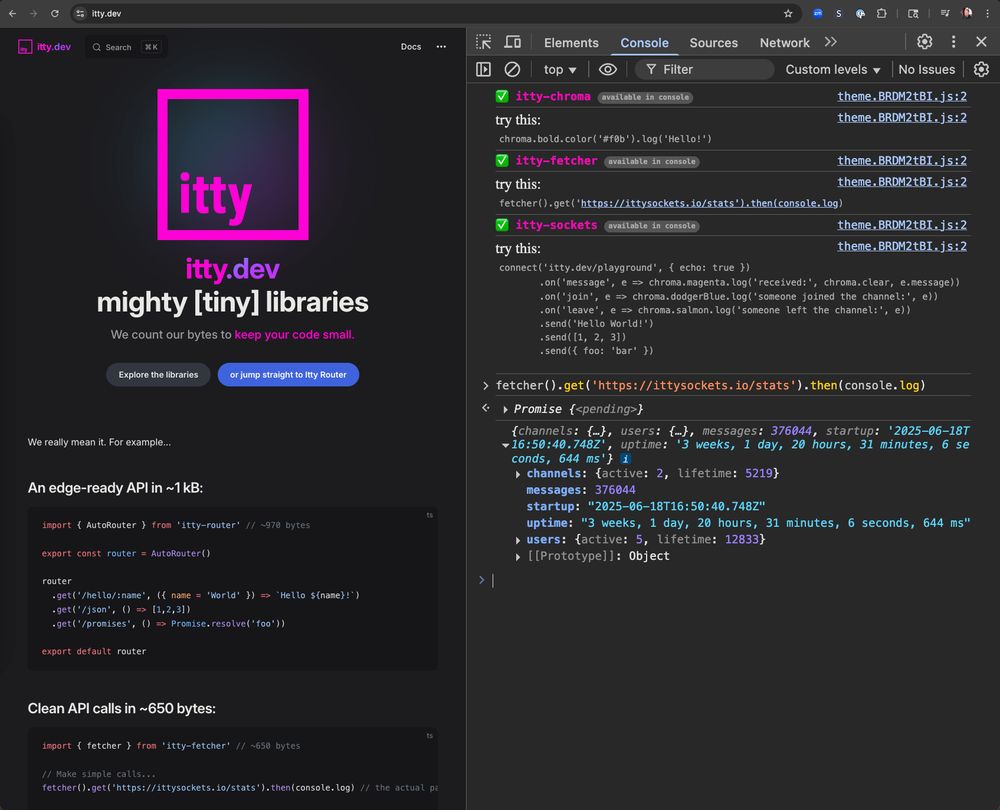
Task: Create a live expression with eye icon
Action: [608, 70]
